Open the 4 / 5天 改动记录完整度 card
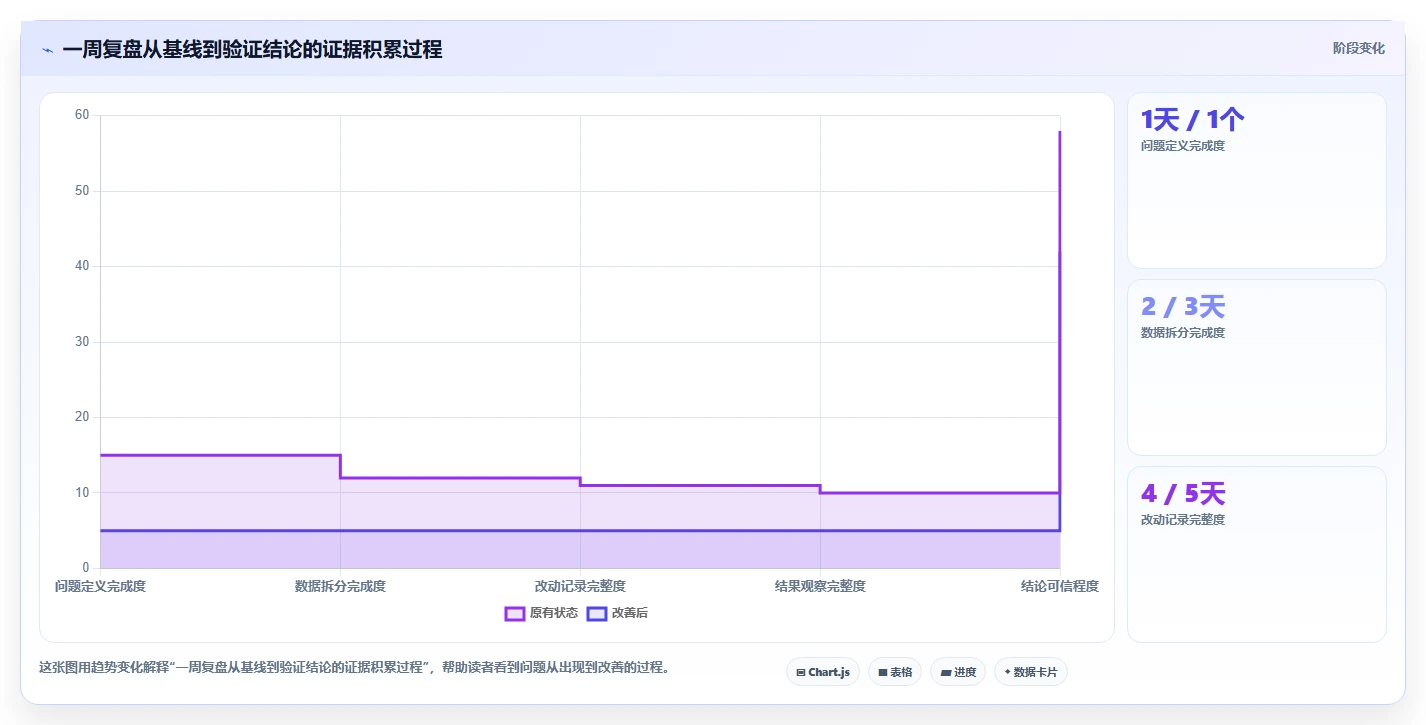This screenshot has width=1426, height=725. point(1257,554)
